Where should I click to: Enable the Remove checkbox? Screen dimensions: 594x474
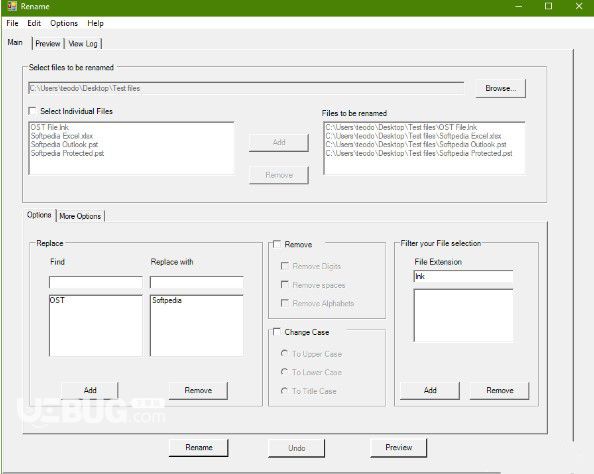coord(277,244)
